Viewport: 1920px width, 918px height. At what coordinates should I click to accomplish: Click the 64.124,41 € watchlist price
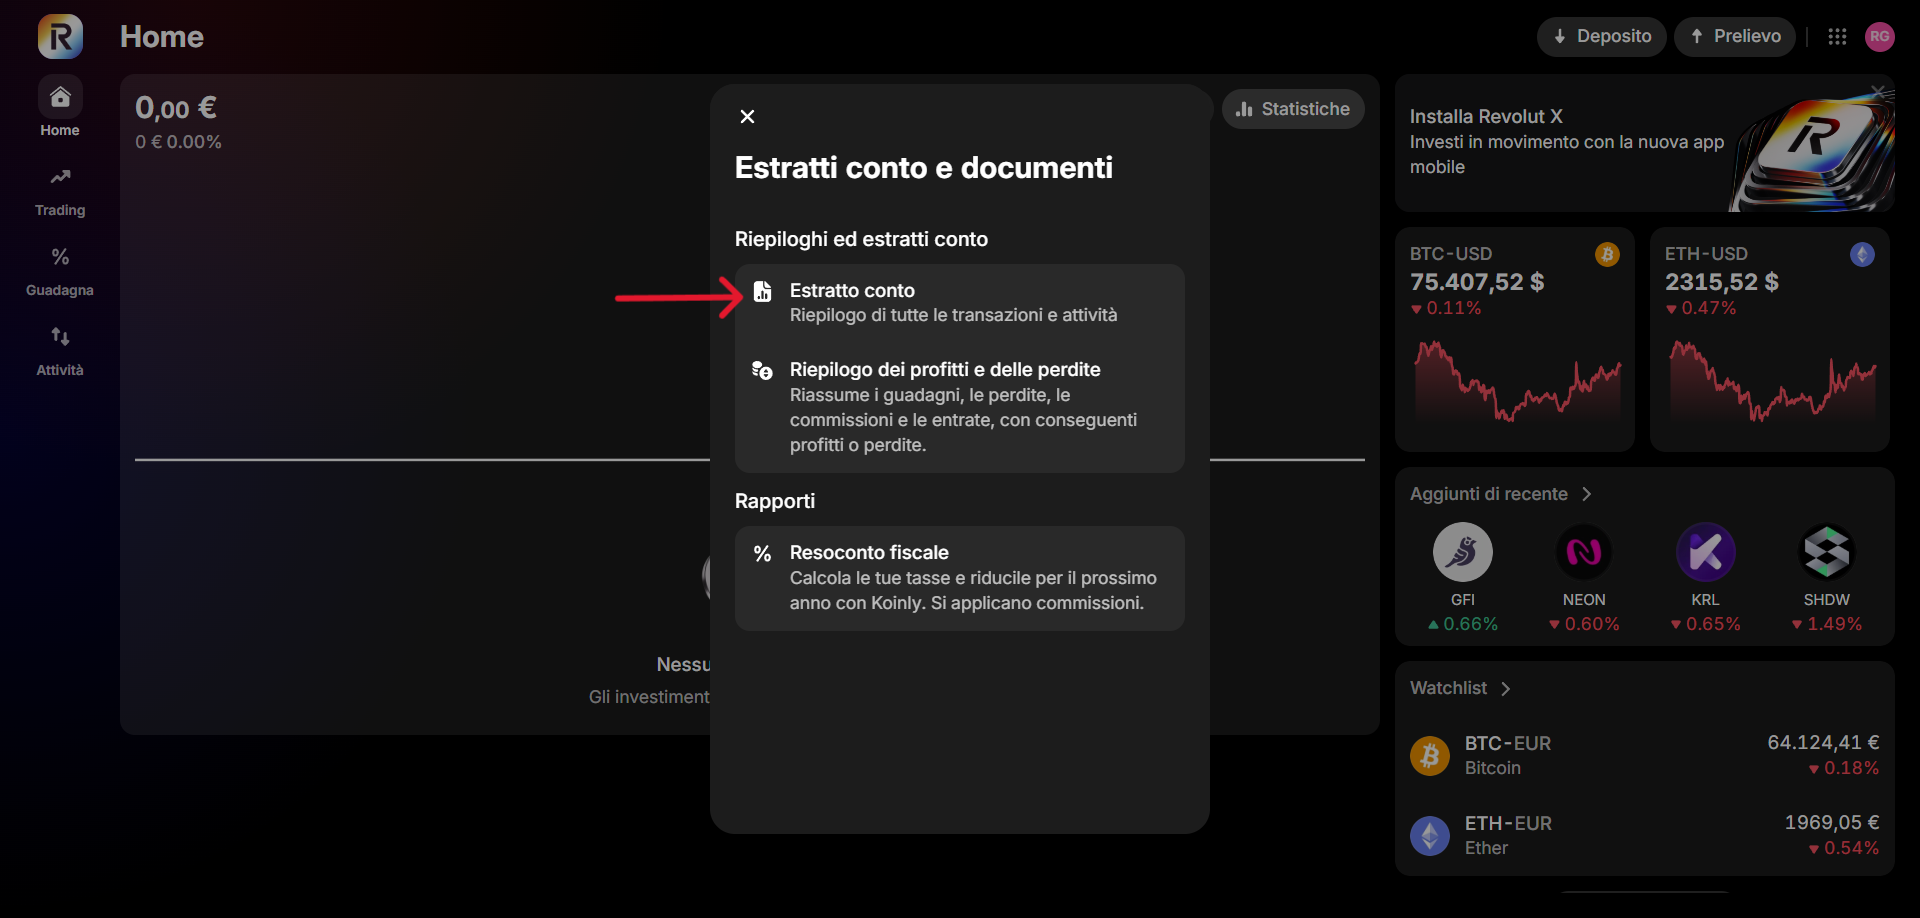coord(1823,743)
